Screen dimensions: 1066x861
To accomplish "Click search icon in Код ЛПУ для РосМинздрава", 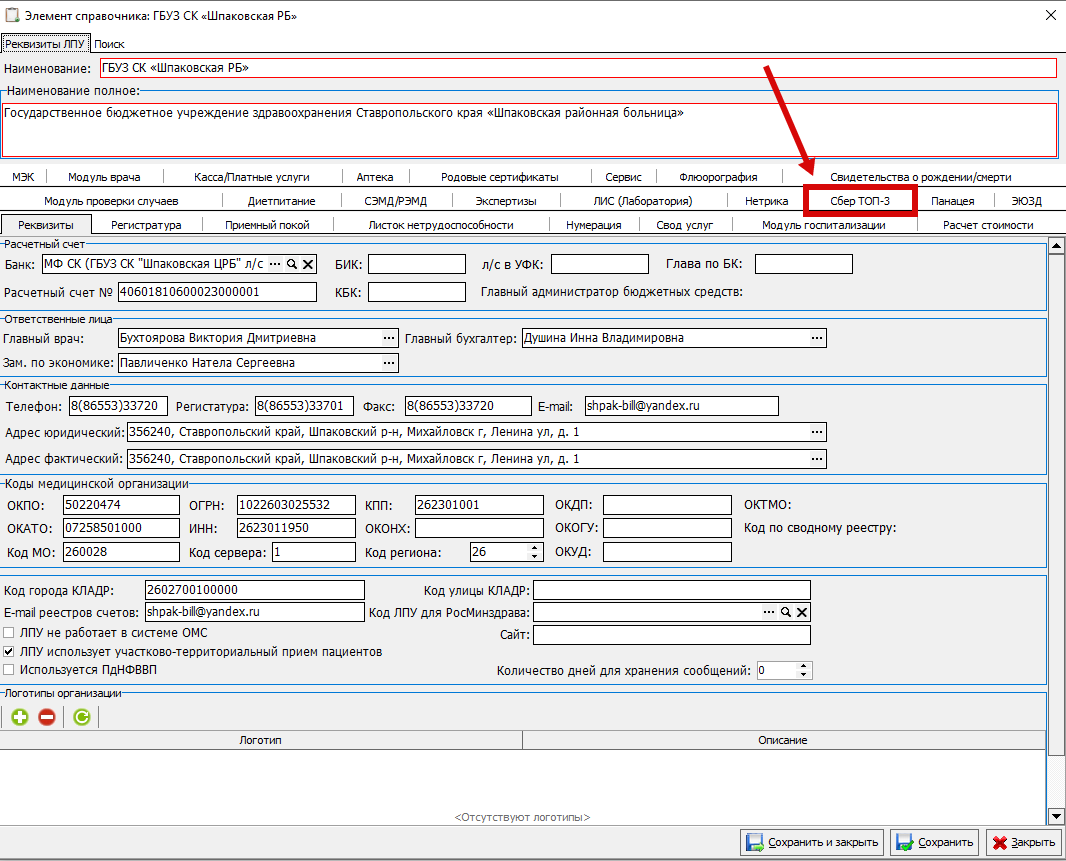I will 786,612.
